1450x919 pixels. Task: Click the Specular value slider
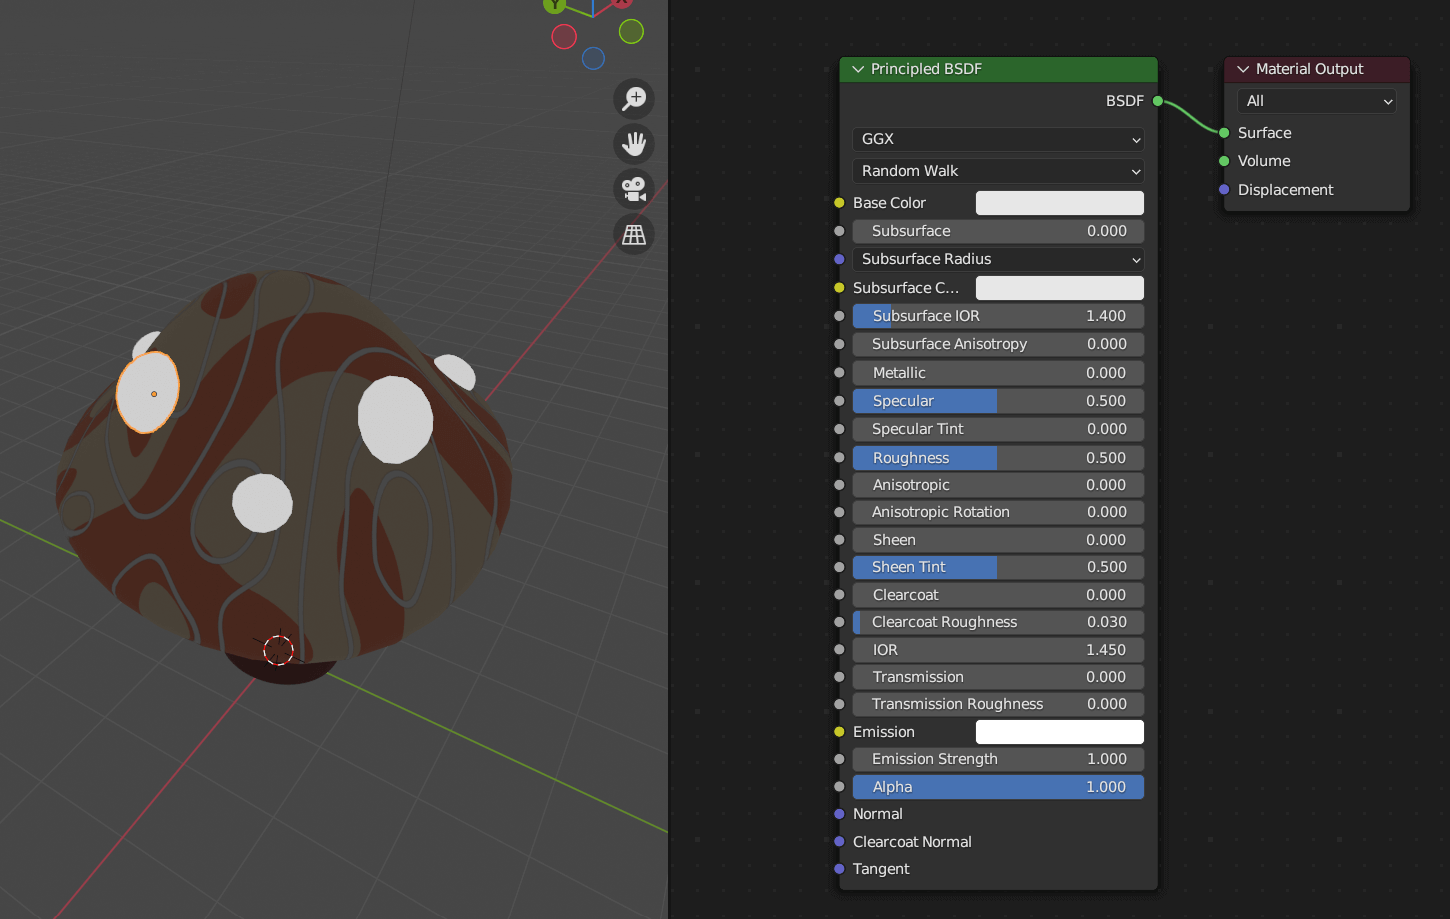[998, 401]
